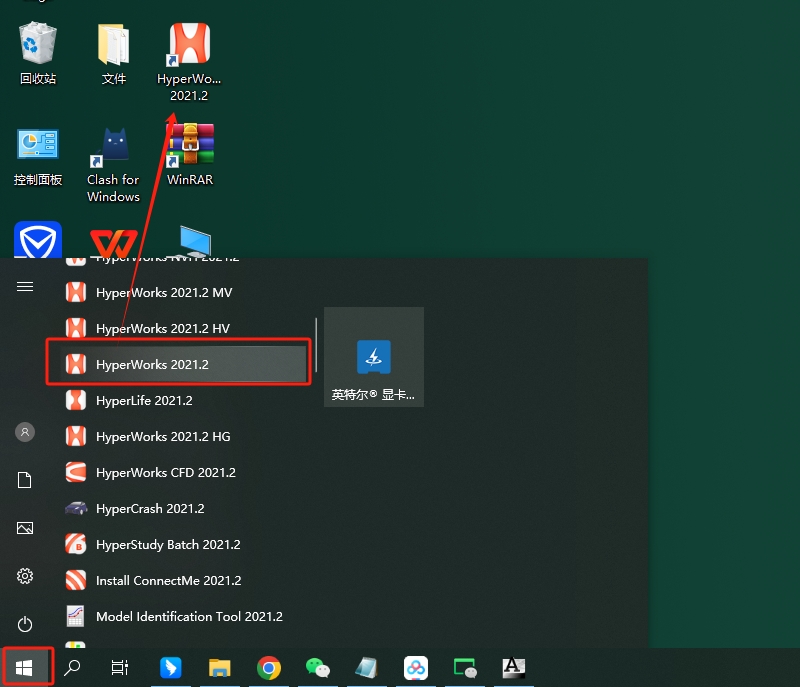Open Pictures icon in Start sidebar
Screen dimensions: 800x687
(25, 528)
